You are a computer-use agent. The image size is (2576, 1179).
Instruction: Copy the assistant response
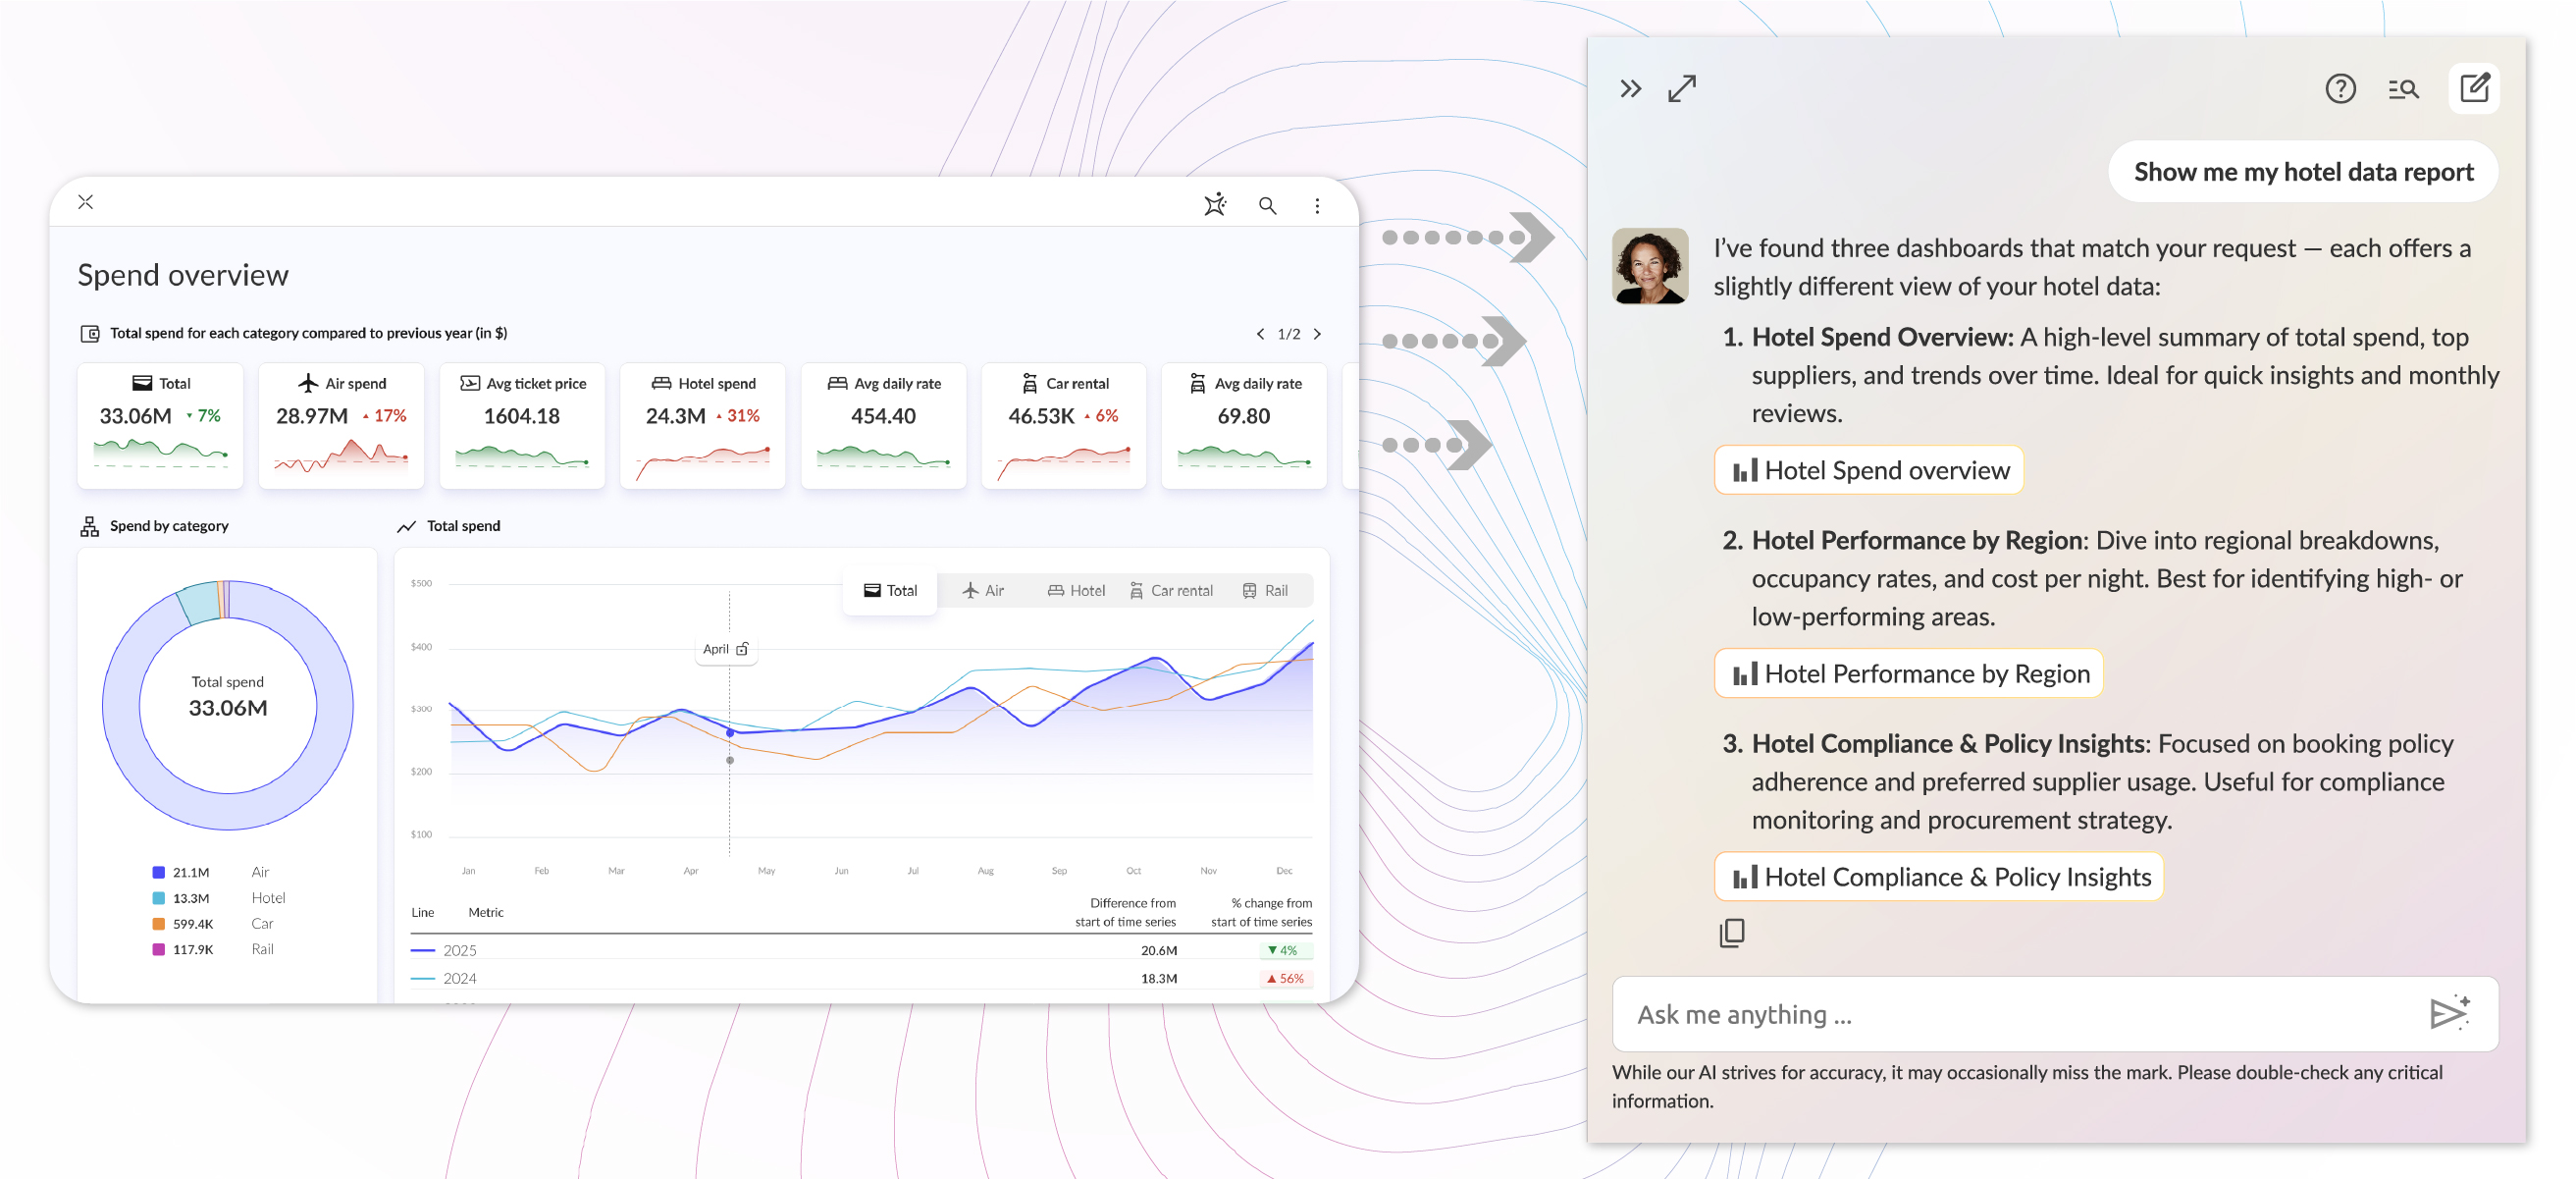[x=1732, y=932]
